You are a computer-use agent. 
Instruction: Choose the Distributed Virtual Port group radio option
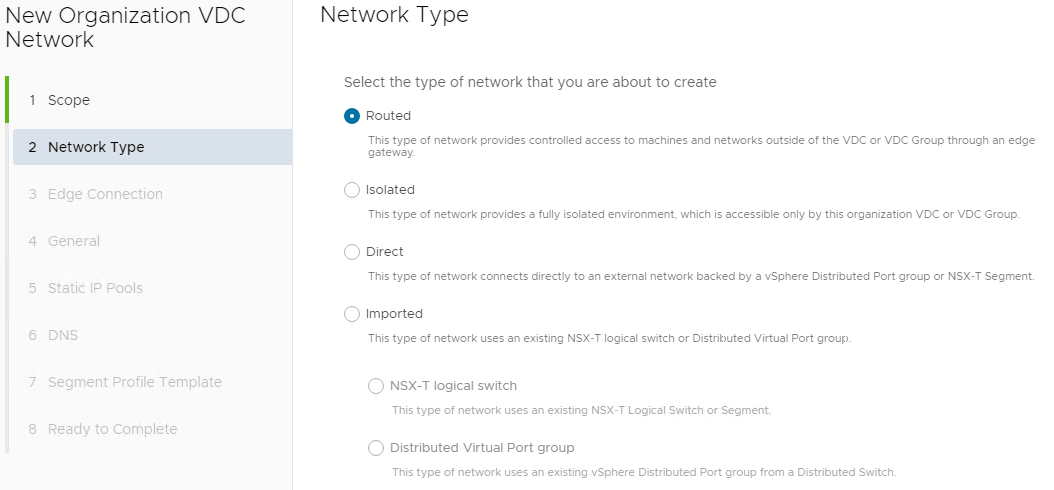coord(376,448)
